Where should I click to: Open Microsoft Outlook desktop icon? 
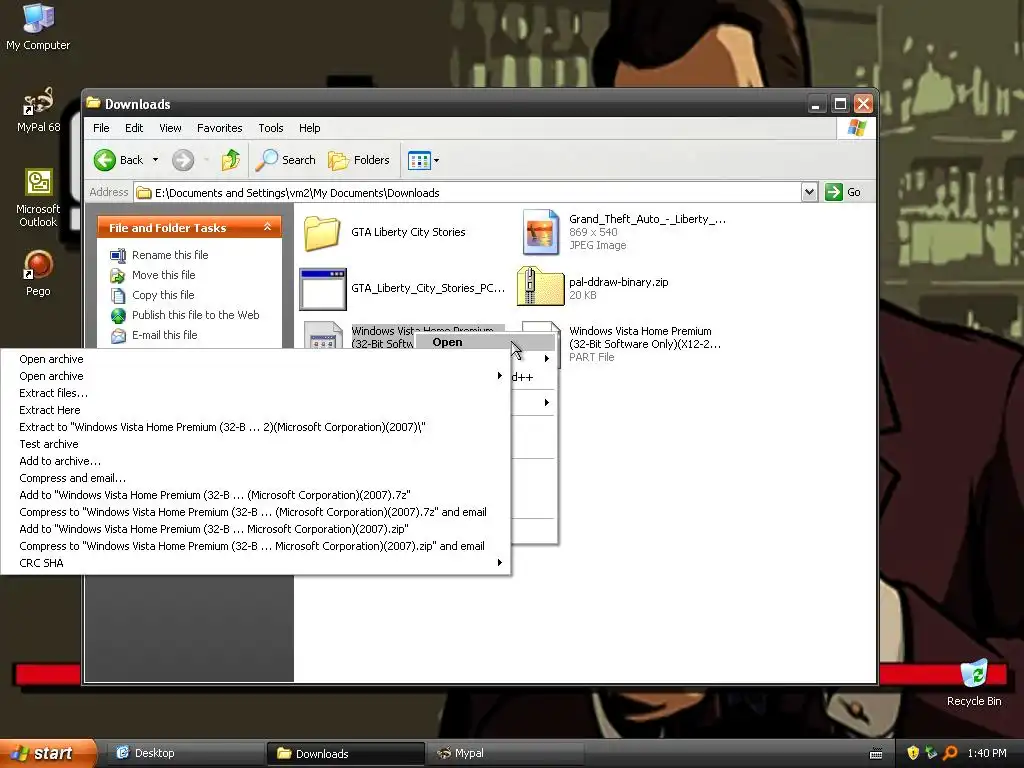[38, 198]
